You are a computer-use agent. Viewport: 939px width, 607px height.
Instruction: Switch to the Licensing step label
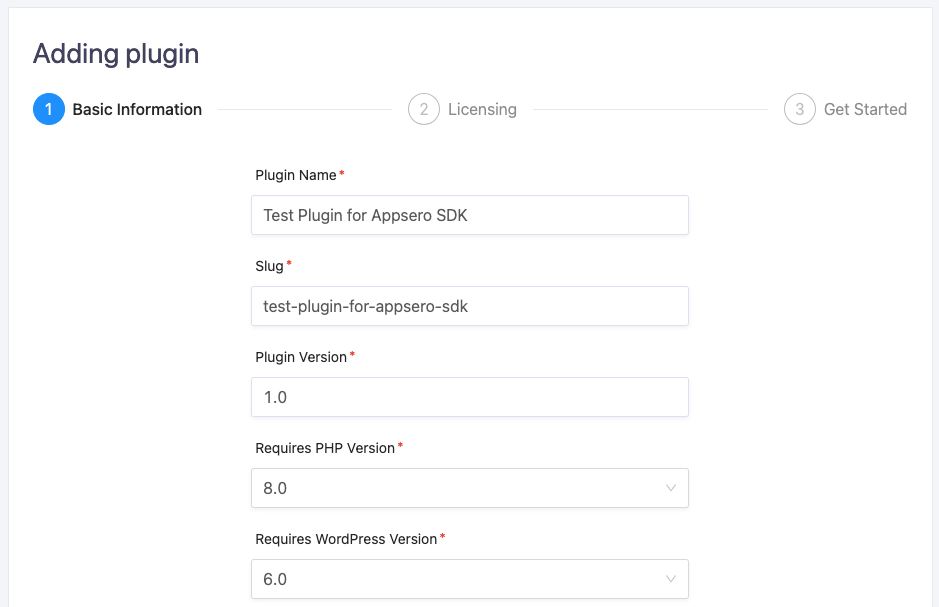tap(482, 110)
